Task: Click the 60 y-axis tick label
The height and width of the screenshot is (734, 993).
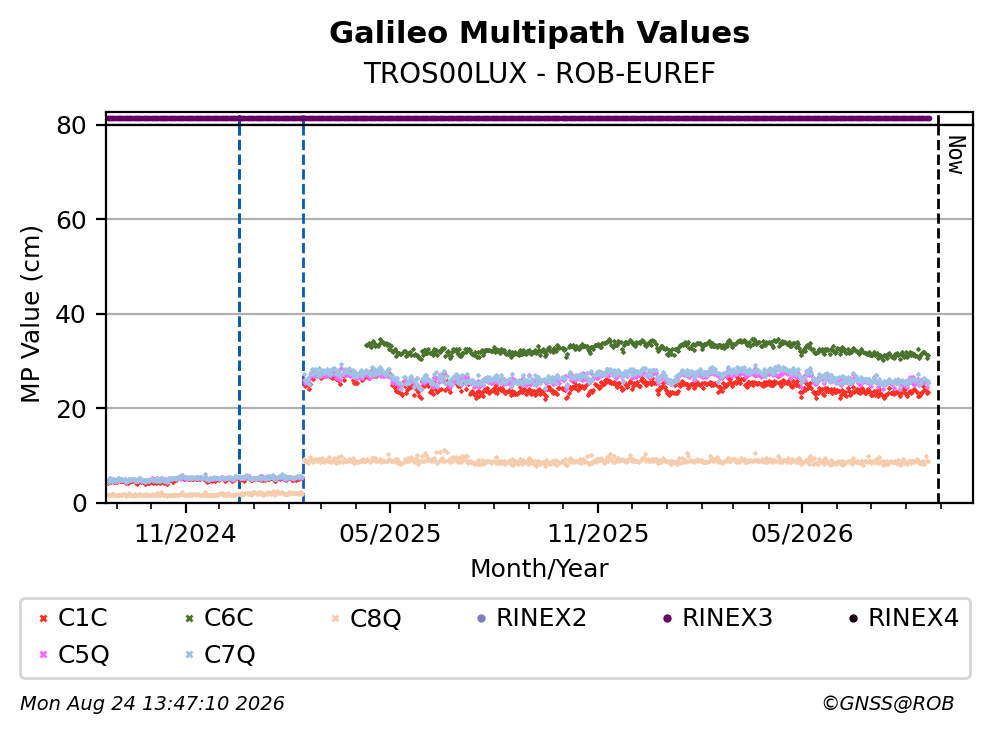Action: click(71, 220)
